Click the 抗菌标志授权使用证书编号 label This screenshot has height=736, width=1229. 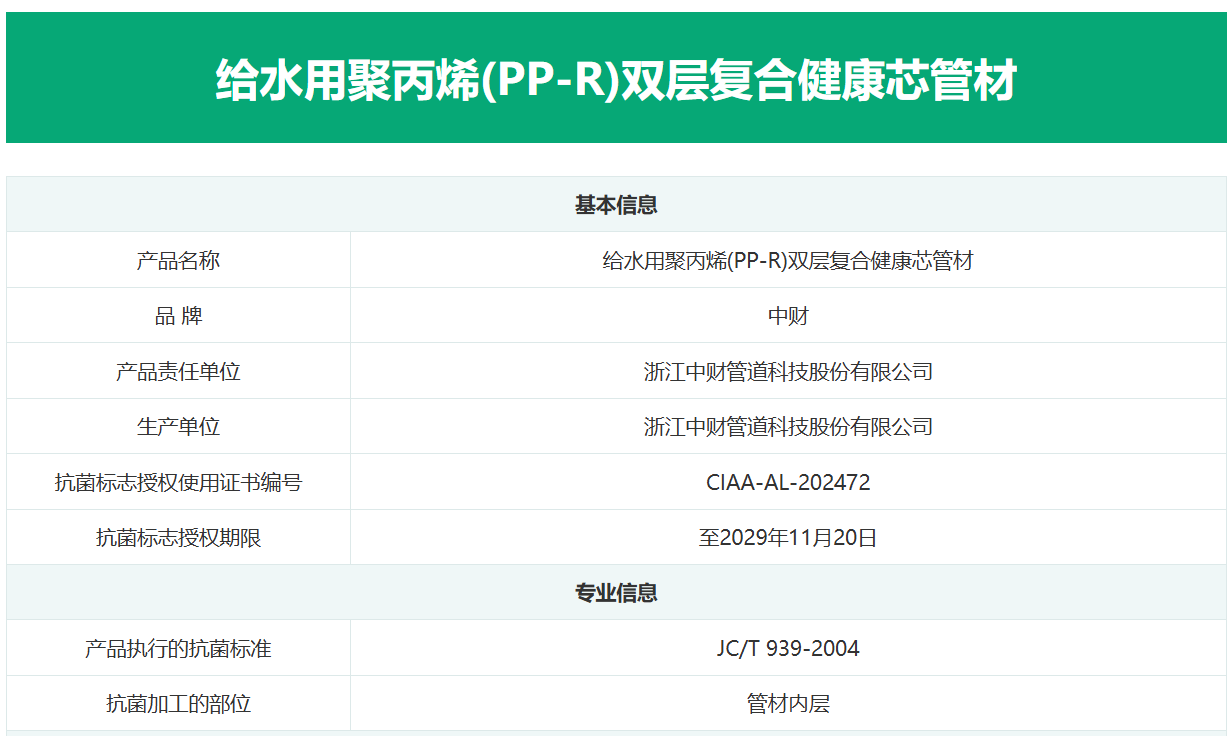tap(178, 483)
